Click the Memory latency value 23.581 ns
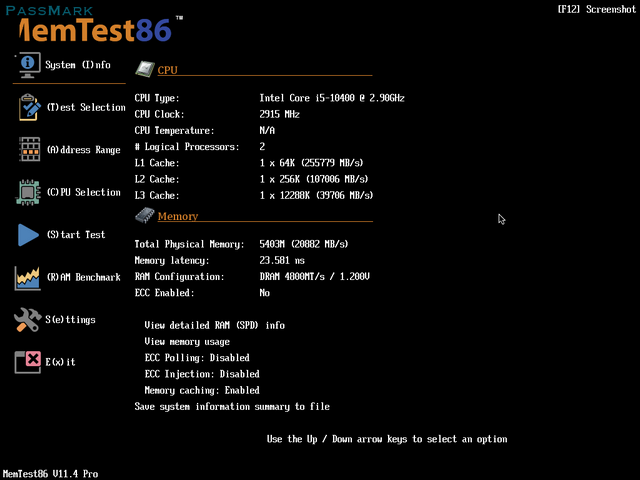The height and width of the screenshot is (480, 640). coord(282,260)
